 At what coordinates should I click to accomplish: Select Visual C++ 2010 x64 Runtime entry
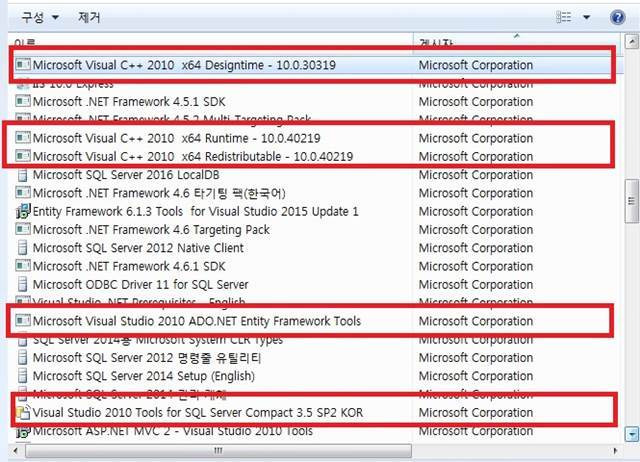point(176,138)
